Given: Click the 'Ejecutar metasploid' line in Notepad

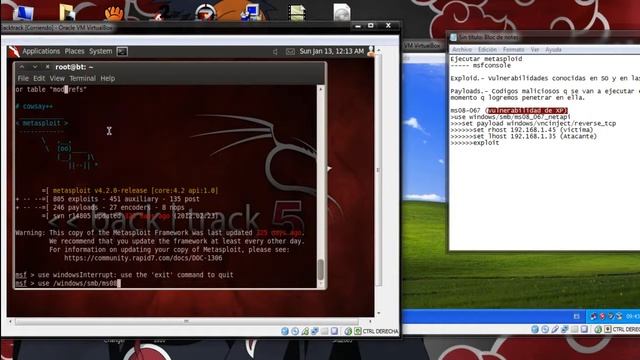Looking at the screenshot, I should pos(486,59).
